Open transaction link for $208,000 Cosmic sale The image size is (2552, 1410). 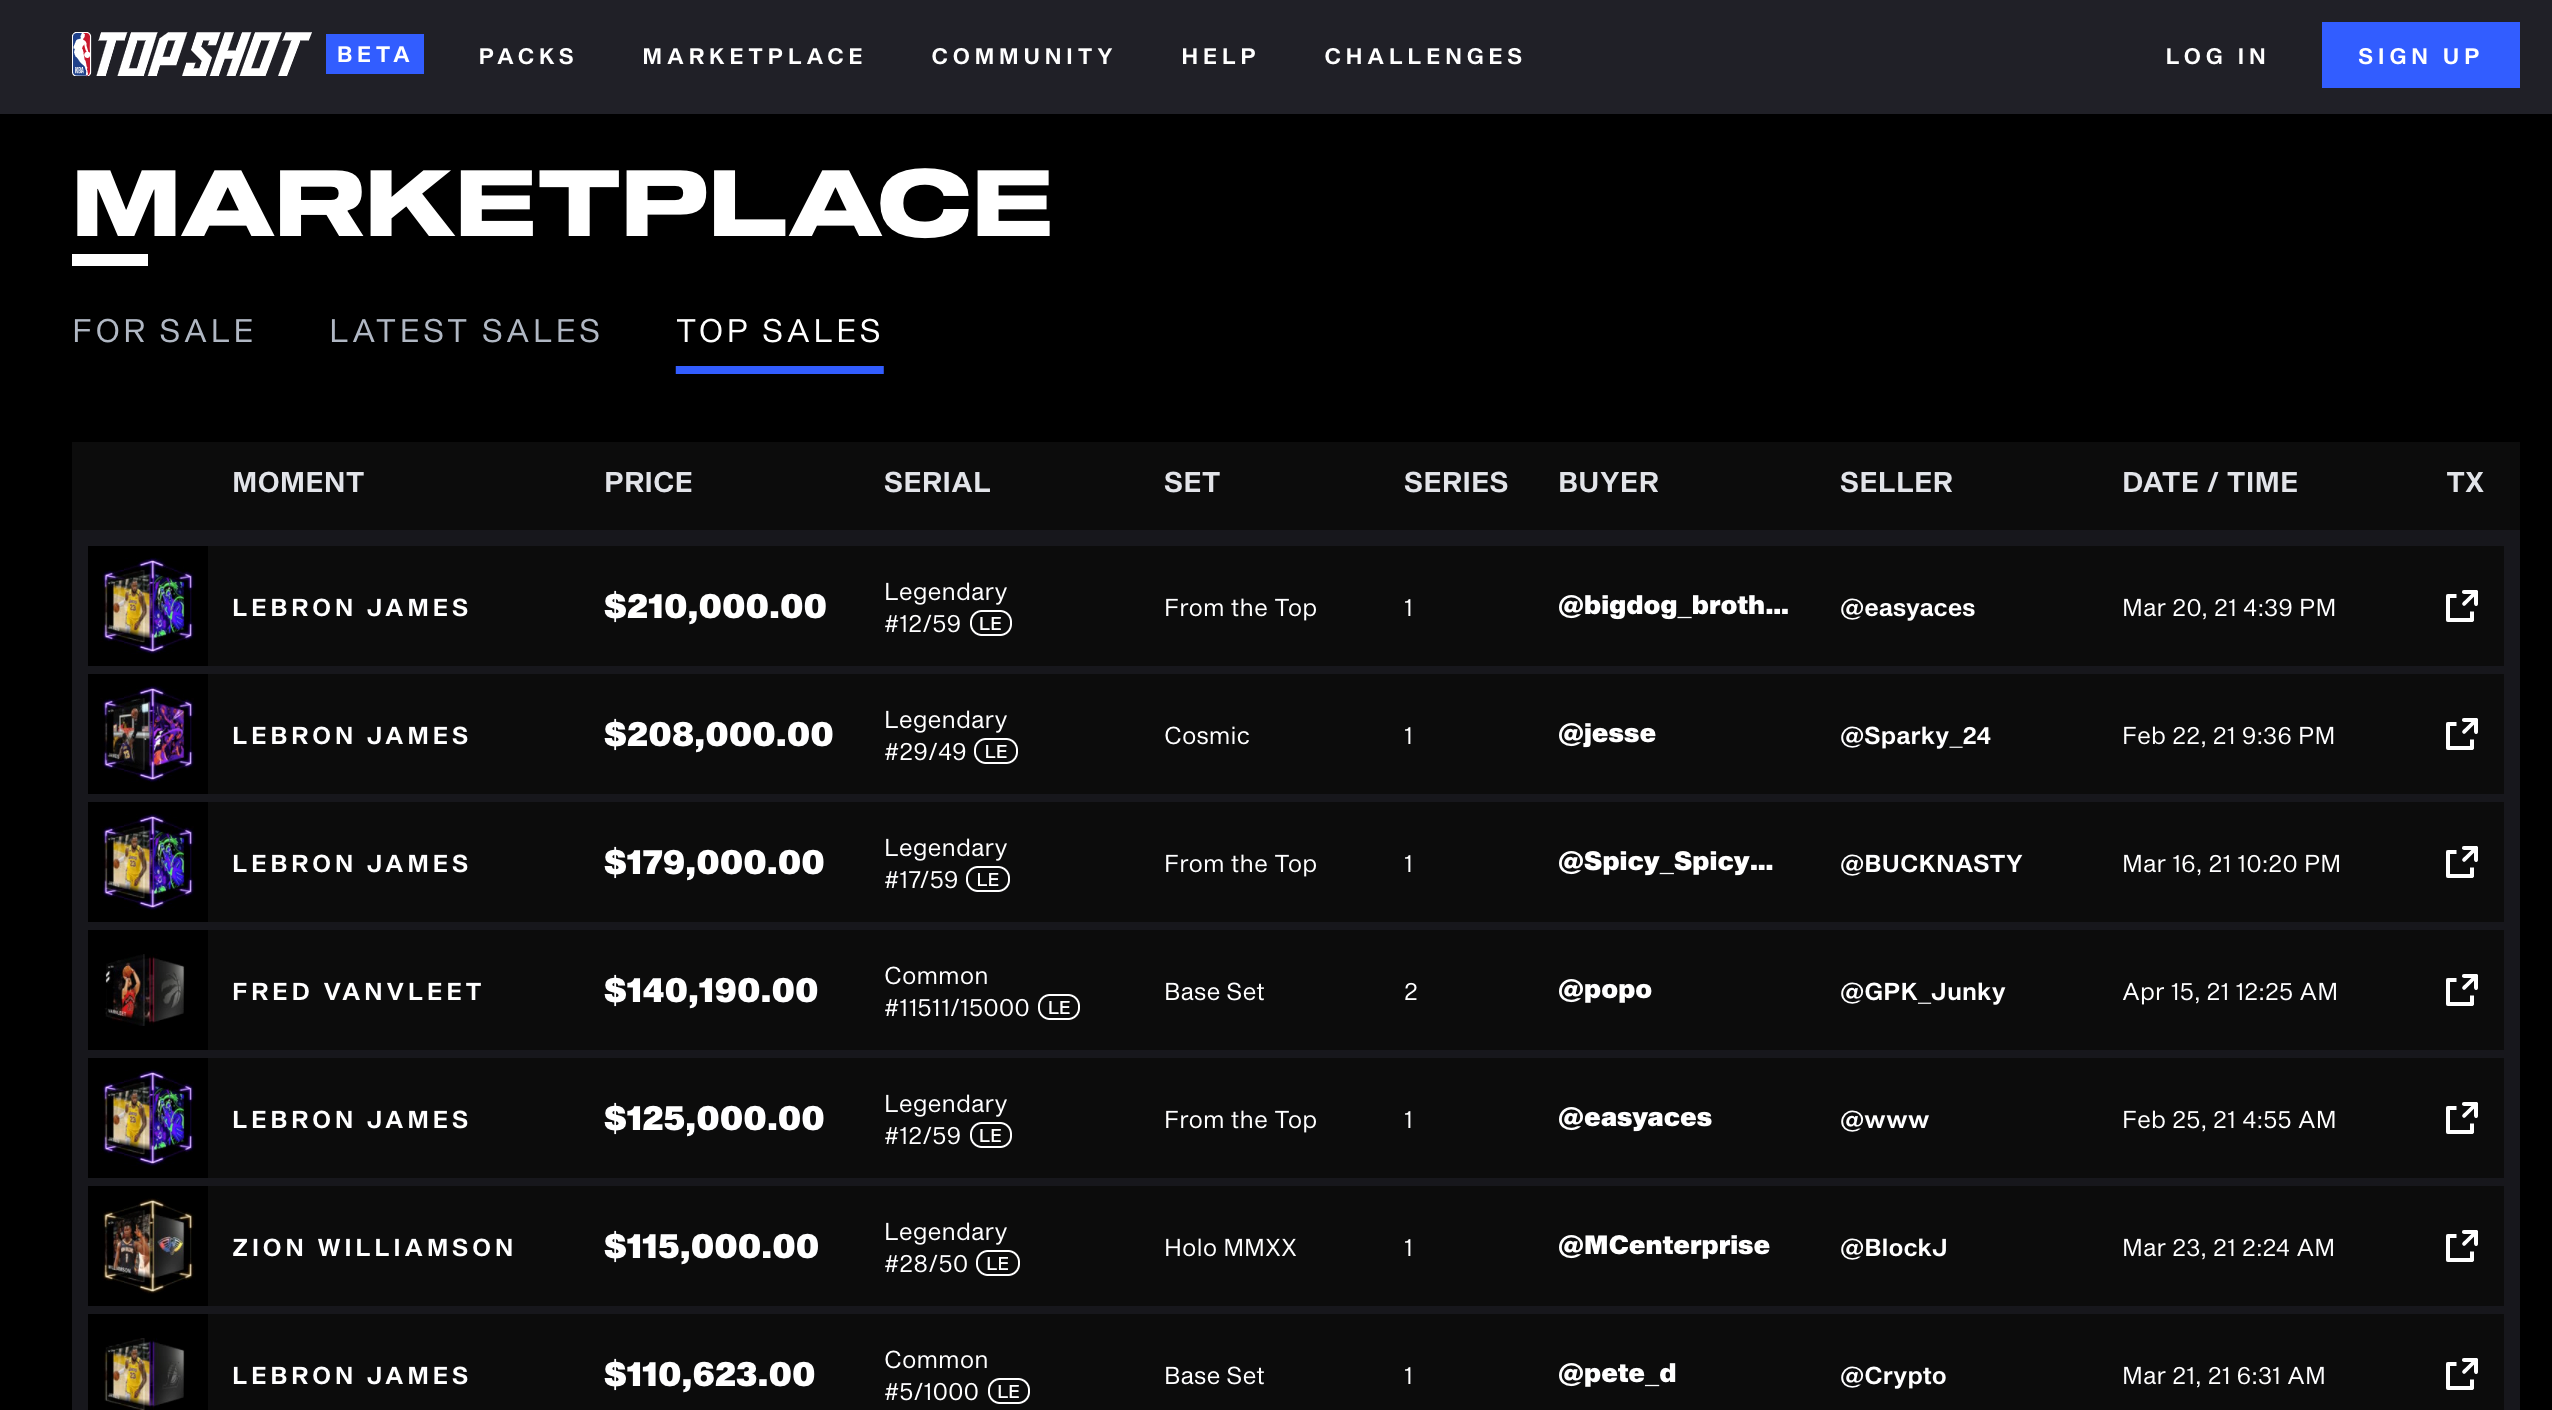(2461, 734)
